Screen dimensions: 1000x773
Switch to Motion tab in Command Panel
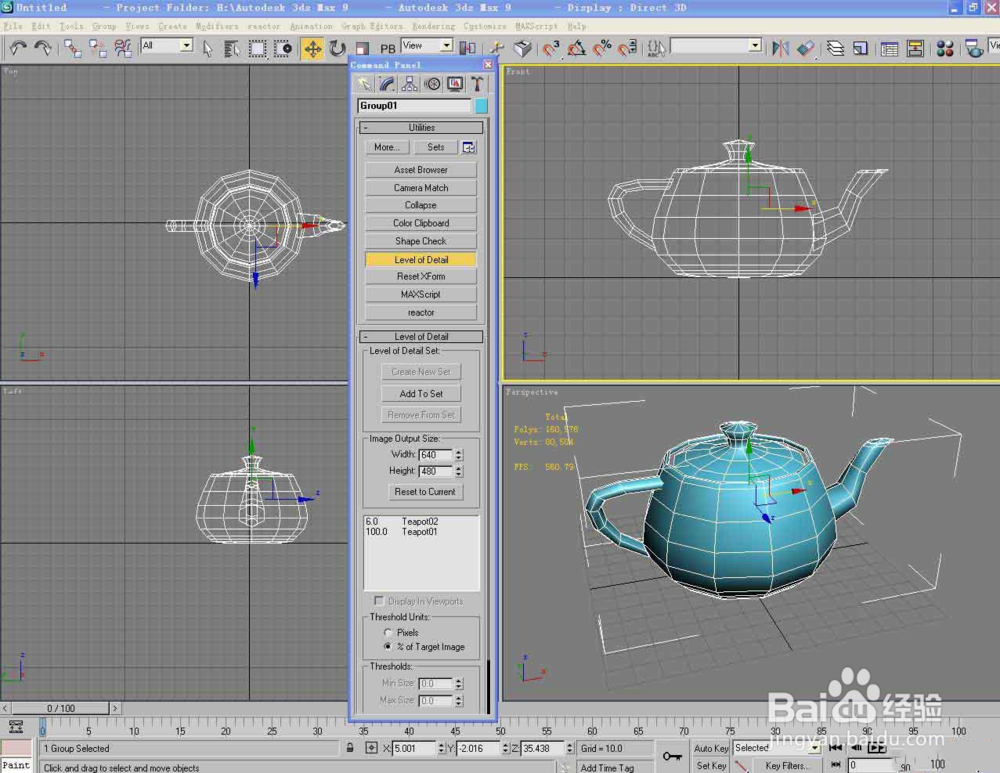pyautogui.click(x=432, y=84)
